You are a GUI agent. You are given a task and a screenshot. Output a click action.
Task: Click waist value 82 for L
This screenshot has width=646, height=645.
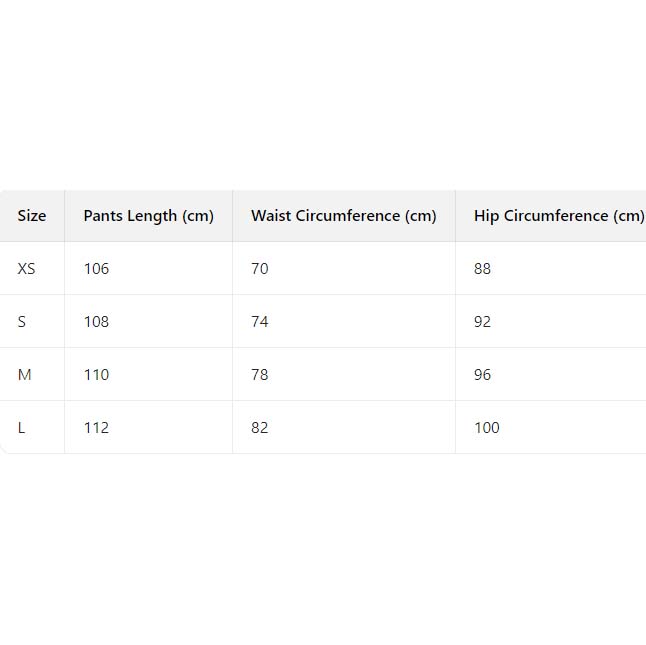point(260,428)
